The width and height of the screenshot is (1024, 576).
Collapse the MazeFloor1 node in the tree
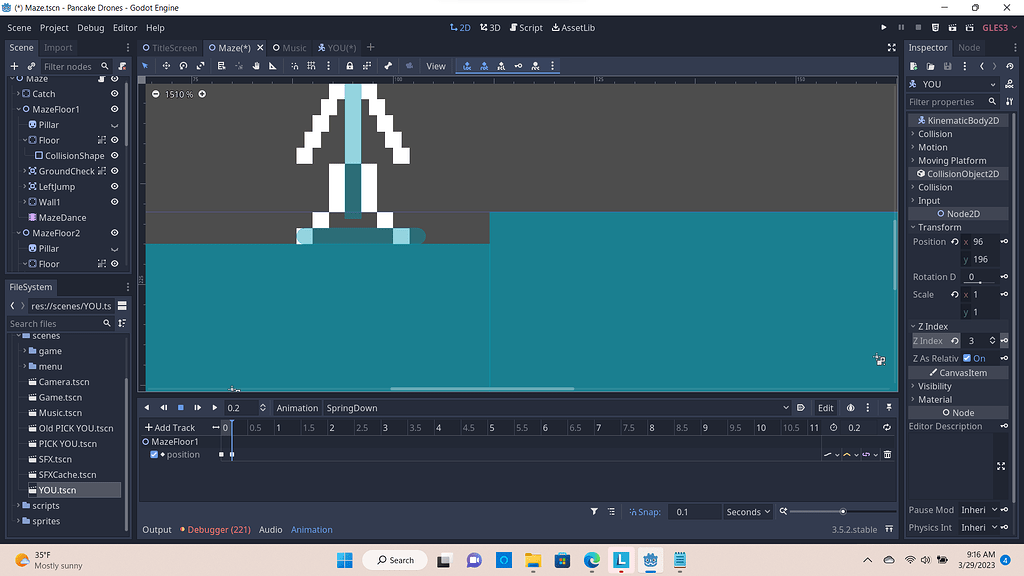(x=19, y=109)
